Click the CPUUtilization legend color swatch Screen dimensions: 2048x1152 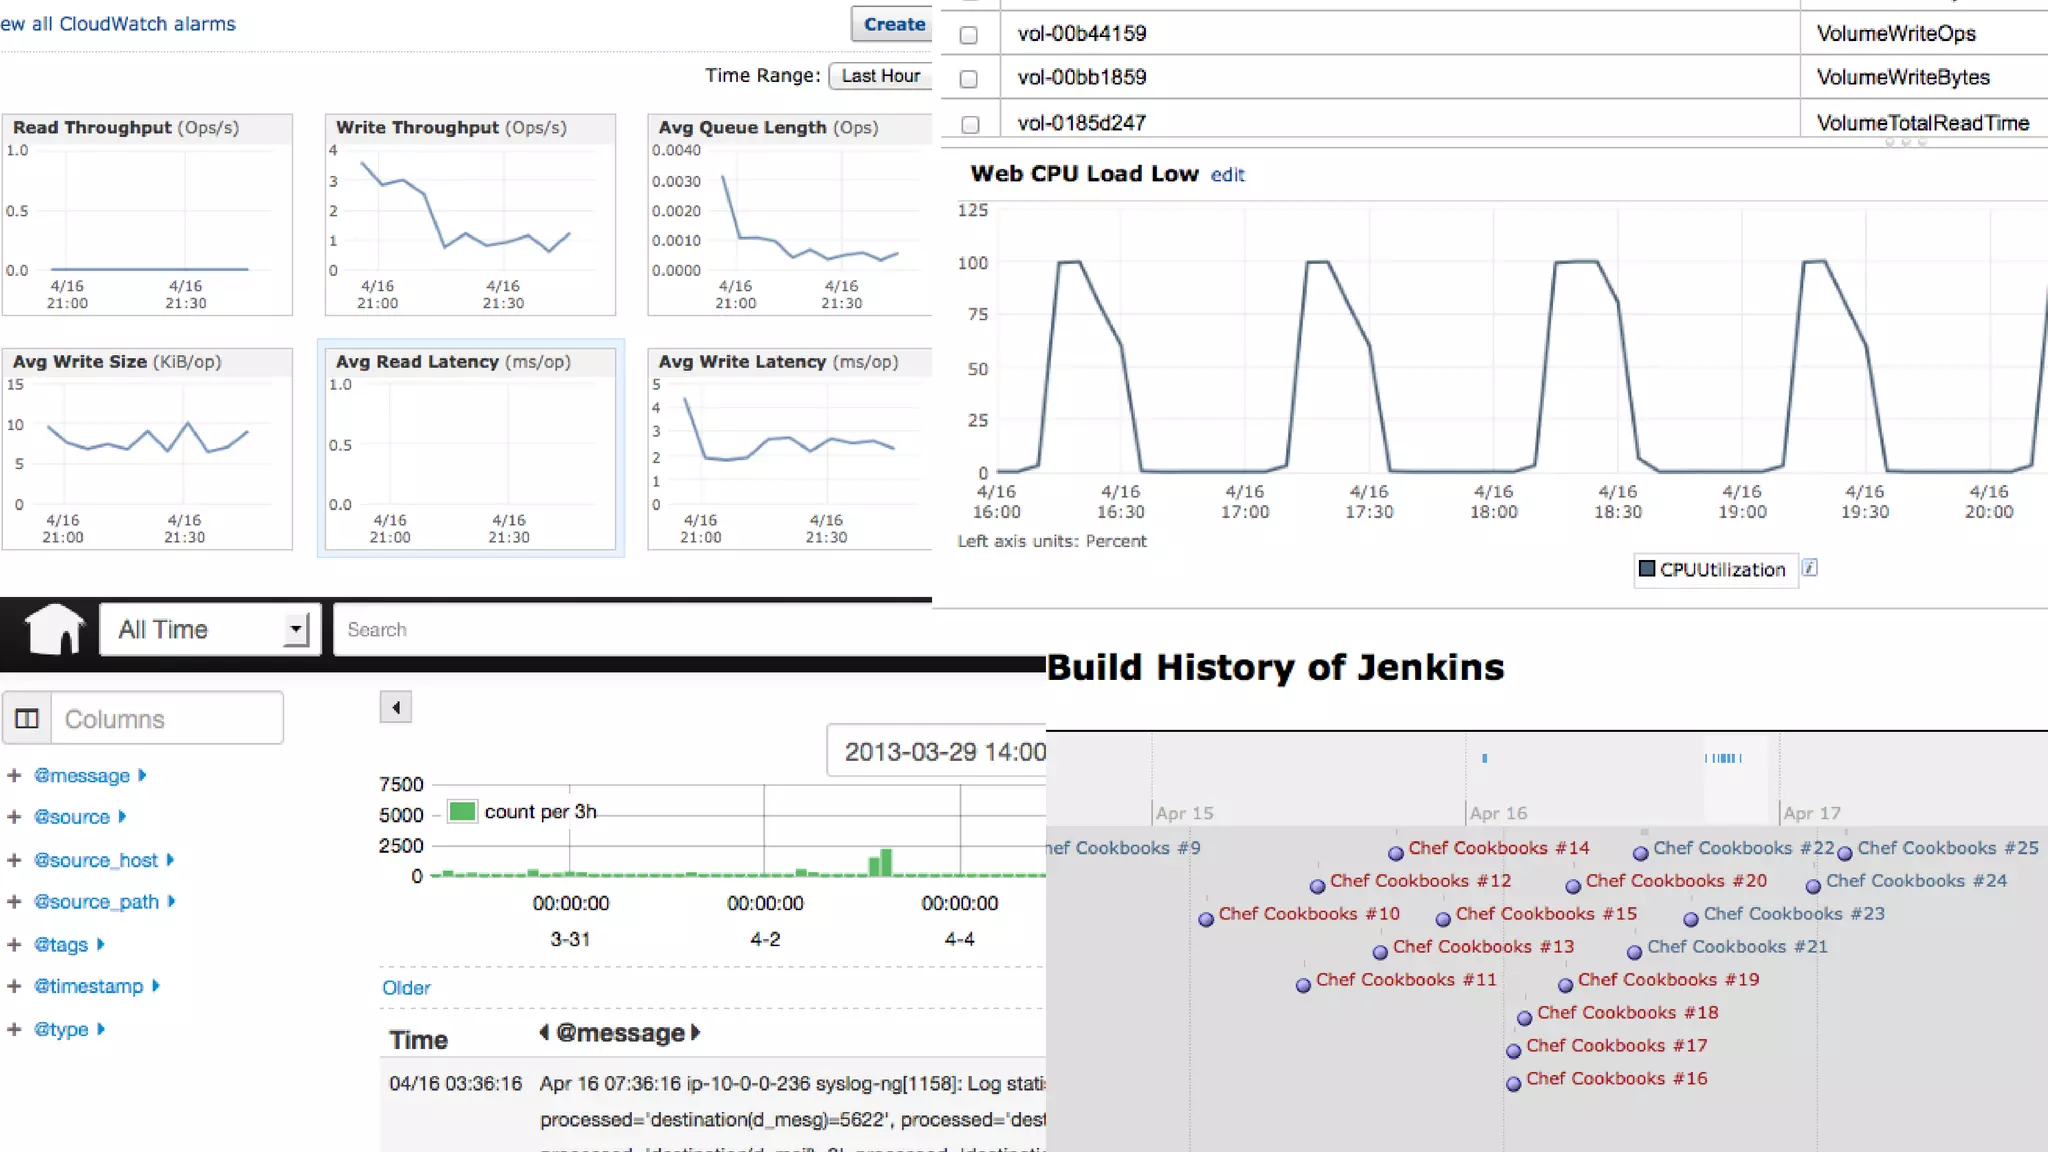1646,569
